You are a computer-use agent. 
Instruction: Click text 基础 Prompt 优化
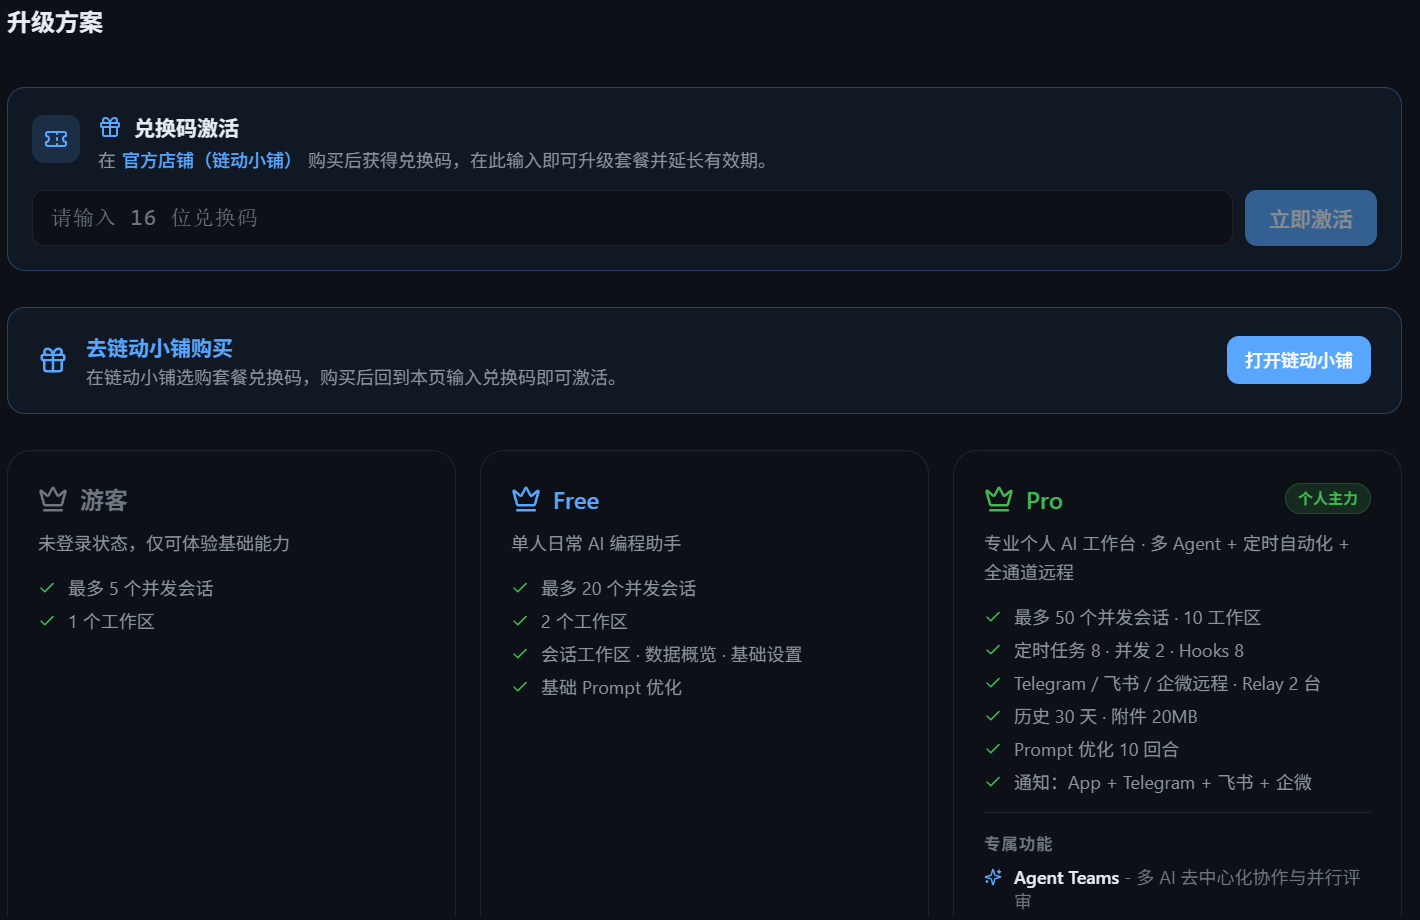611,687
